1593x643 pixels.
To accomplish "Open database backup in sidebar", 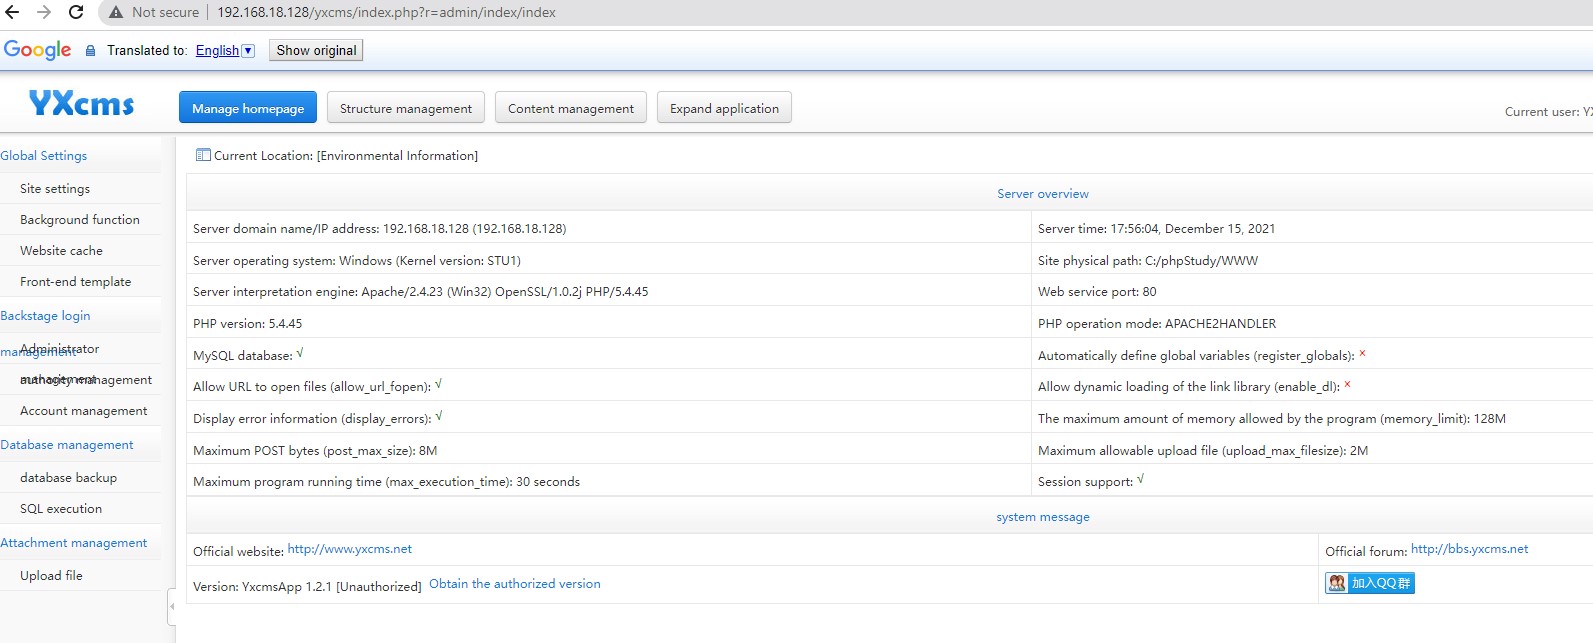I will (68, 478).
